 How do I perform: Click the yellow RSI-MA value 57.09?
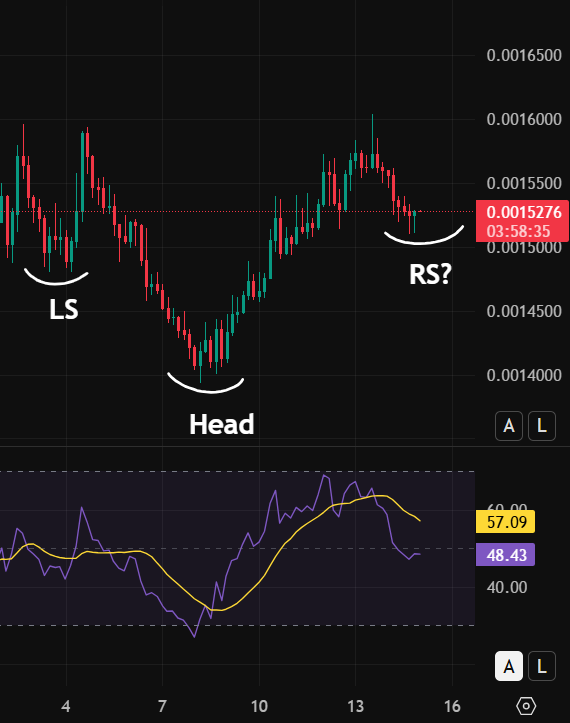(x=506, y=522)
